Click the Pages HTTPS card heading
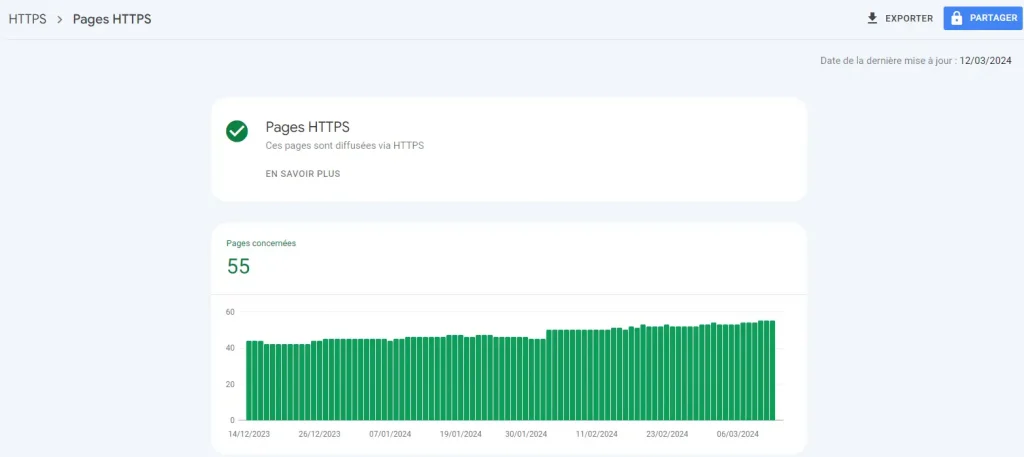The height and width of the screenshot is (457, 1024). click(x=308, y=127)
